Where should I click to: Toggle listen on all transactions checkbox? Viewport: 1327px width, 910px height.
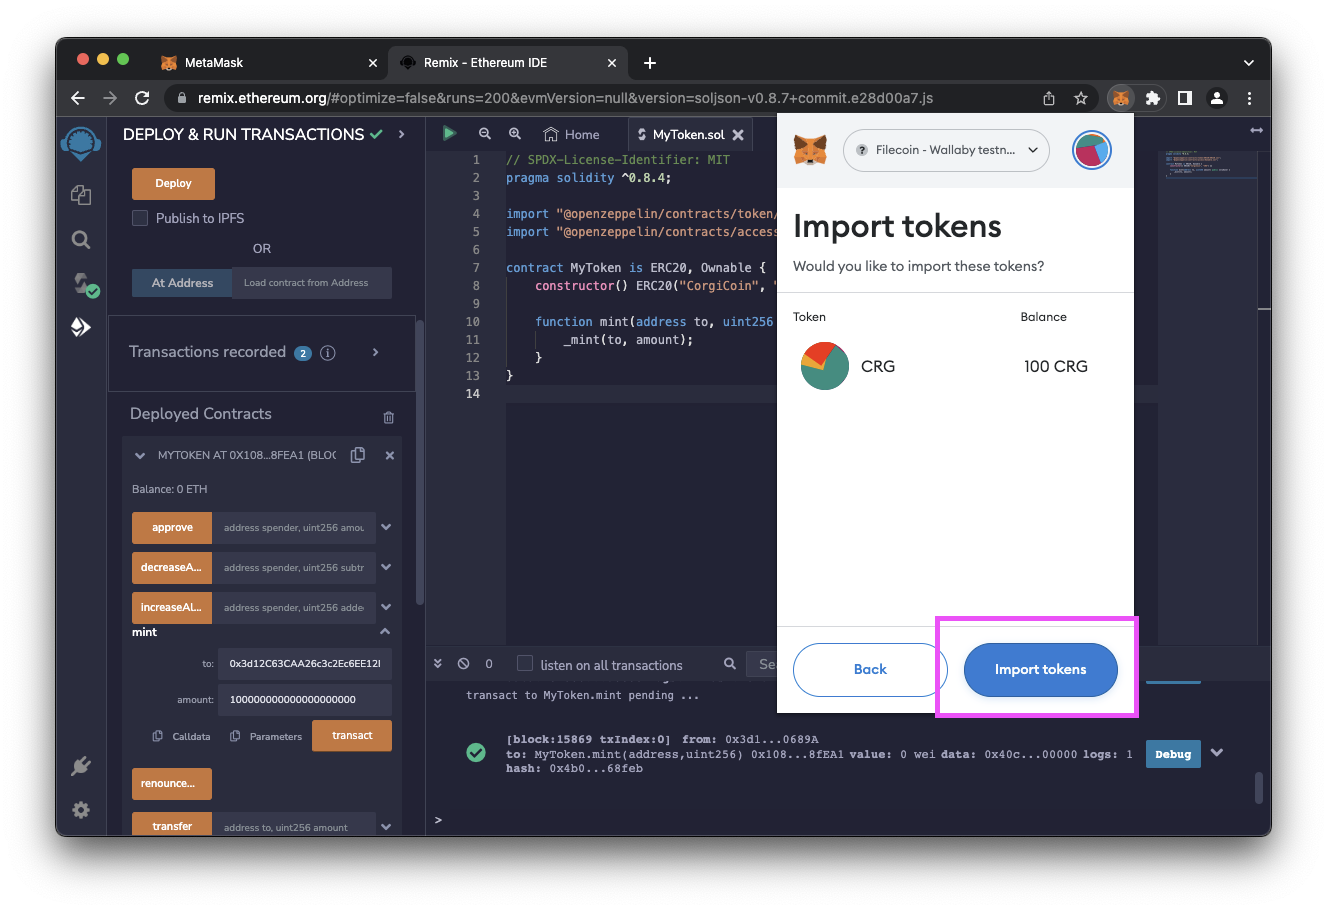coord(525,663)
